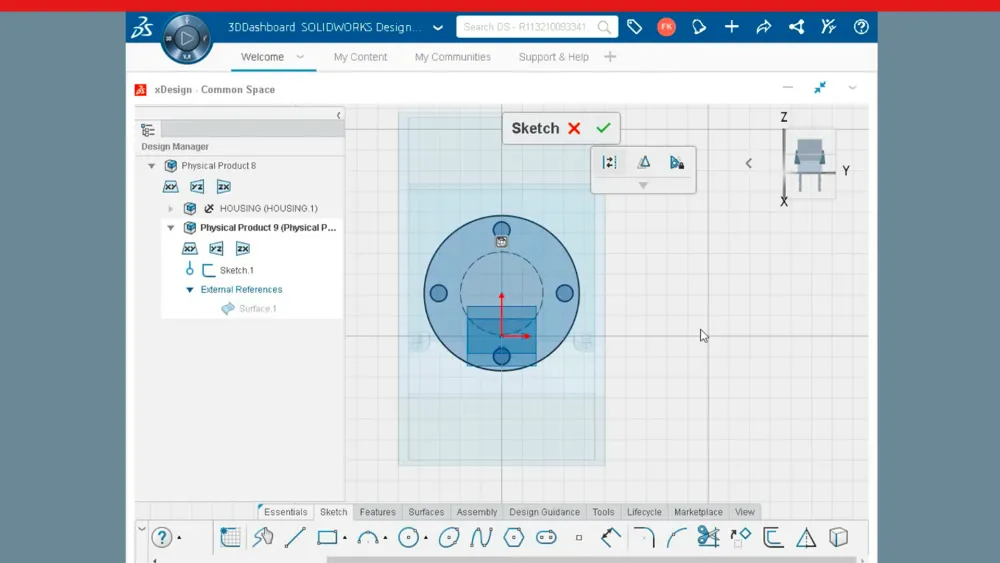The width and height of the screenshot is (1000, 563).
Task: Click the bottom toolbar horizontal scrollbar
Action: coord(591,560)
